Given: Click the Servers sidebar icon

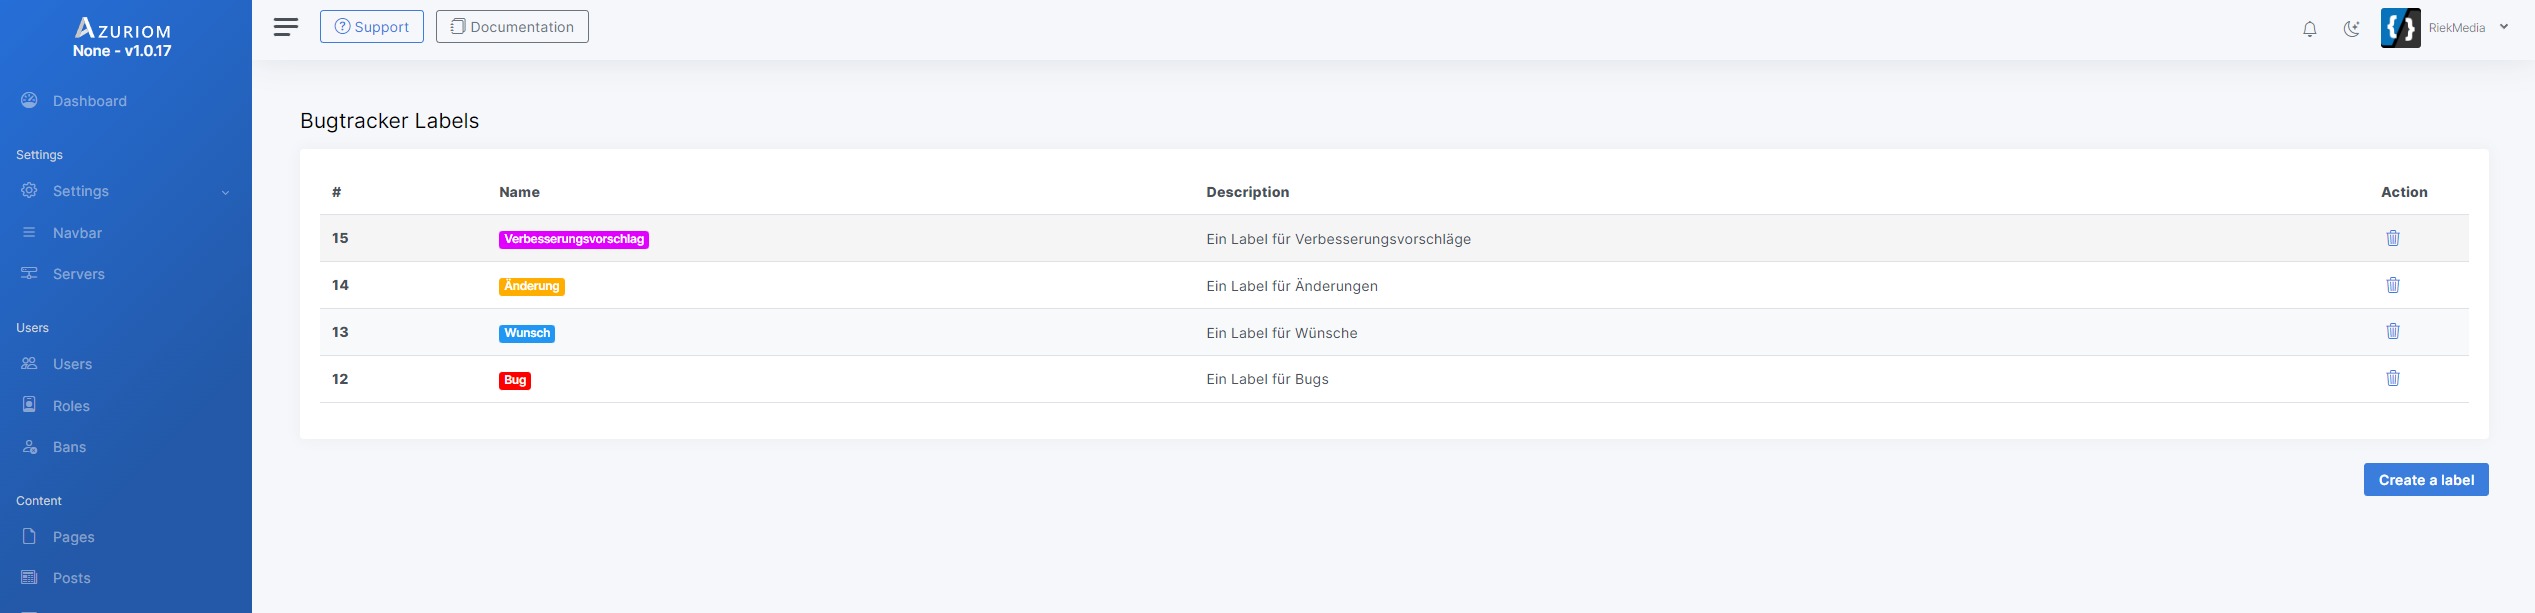Looking at the screenshot, I should (x=29, y=273).
